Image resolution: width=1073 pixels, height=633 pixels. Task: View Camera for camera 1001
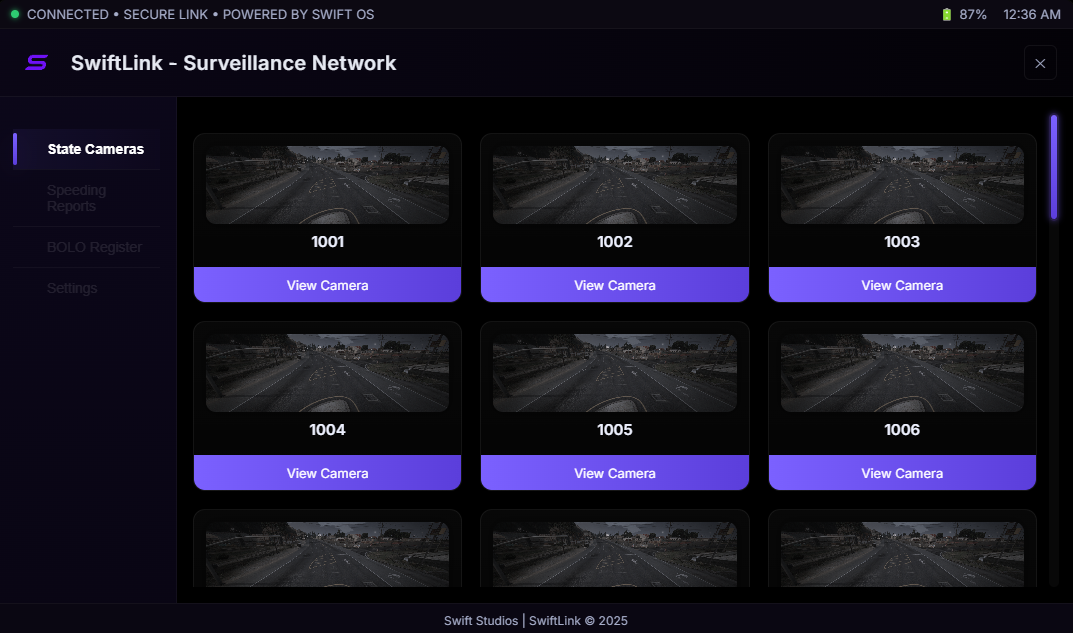click(x=327, y=285)
